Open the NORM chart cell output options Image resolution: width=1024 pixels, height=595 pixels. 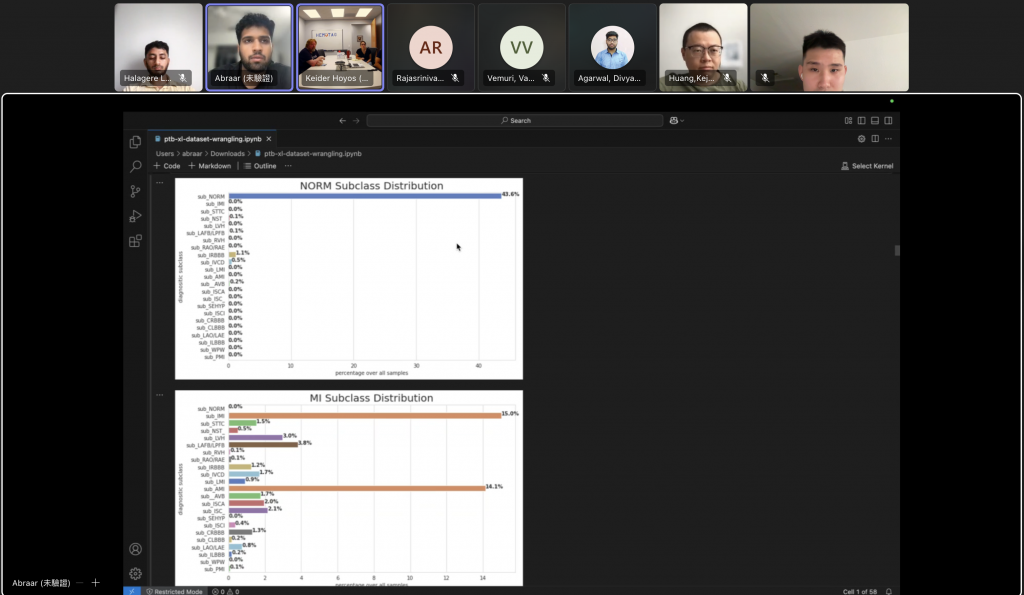(x=159, y=183)
